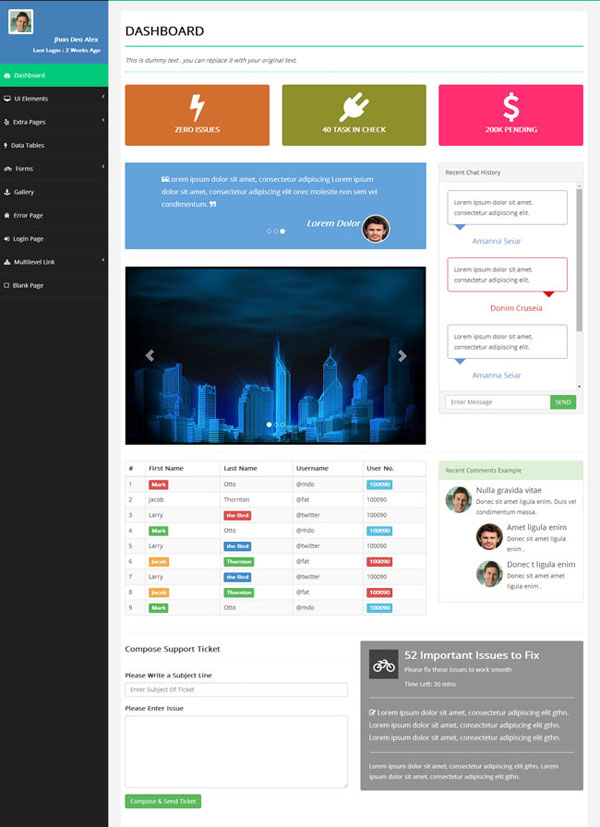
Task: Select the city image slider dot indicator
Action: [269, 424]
